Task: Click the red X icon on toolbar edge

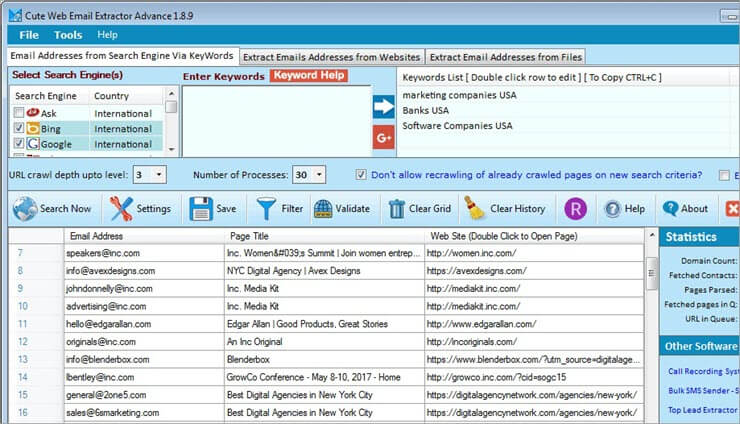Action: 732,209
